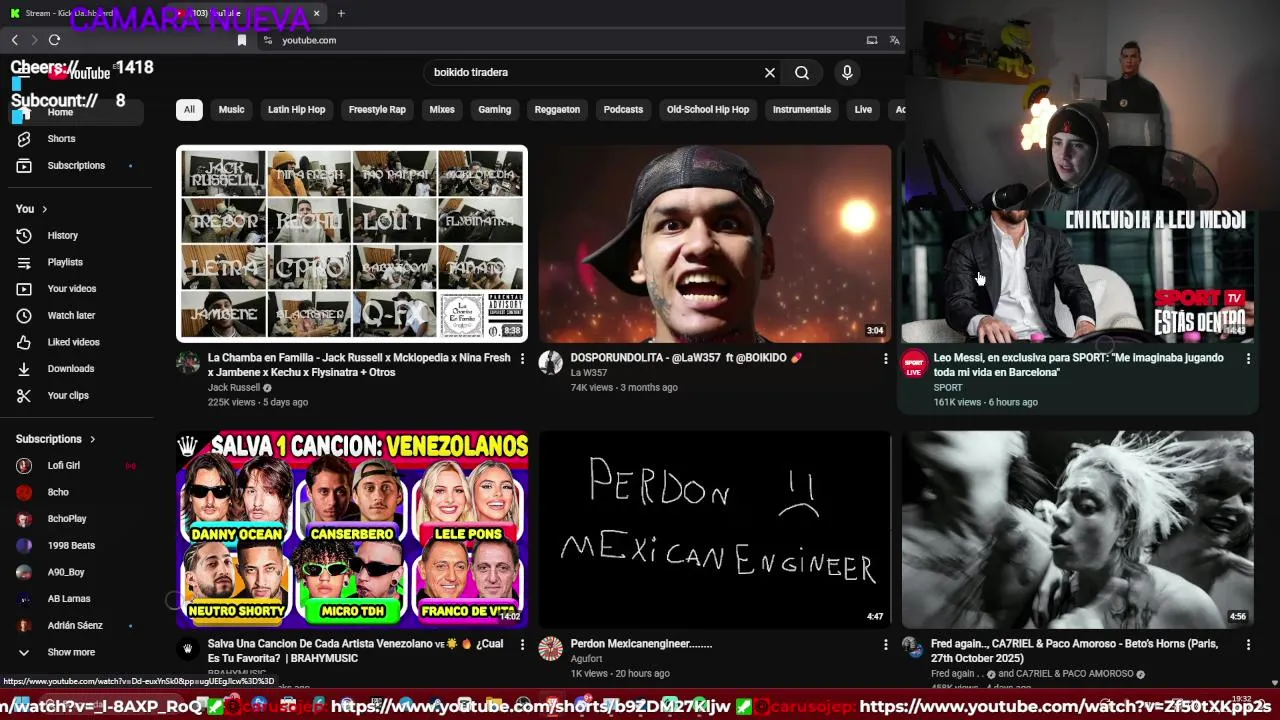Viewport: 1280px width, 720px height.
Task: Click the bookmark icon in address bar
Action: pos(241,40)
